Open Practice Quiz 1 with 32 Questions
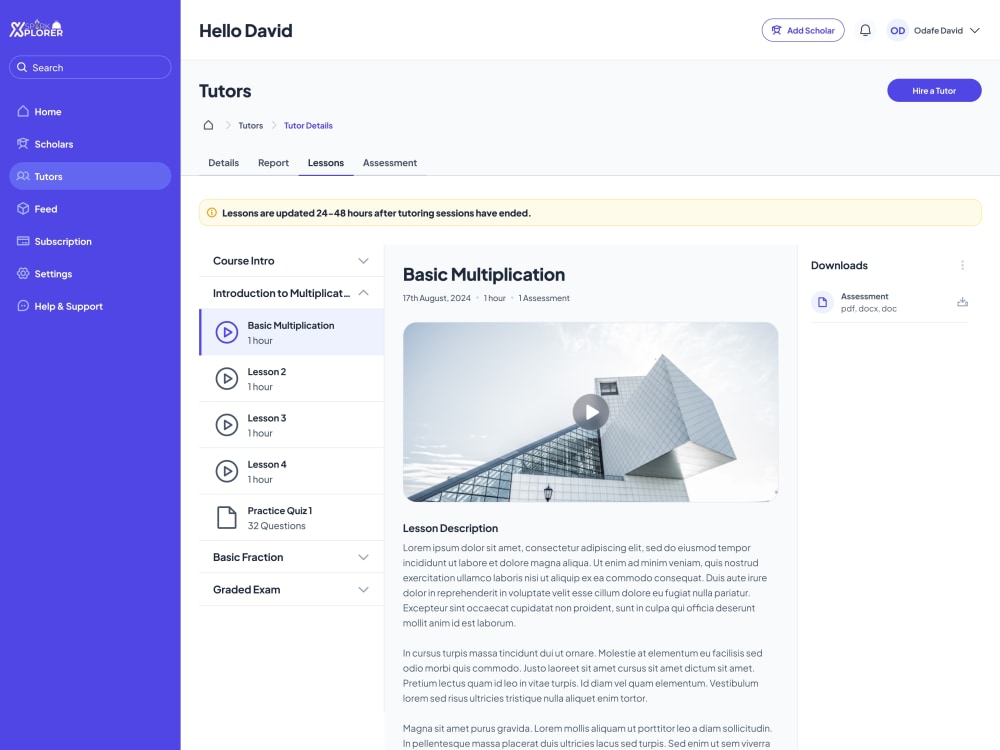The width and height of the screenshot is (1000, 750). (291, 518)
